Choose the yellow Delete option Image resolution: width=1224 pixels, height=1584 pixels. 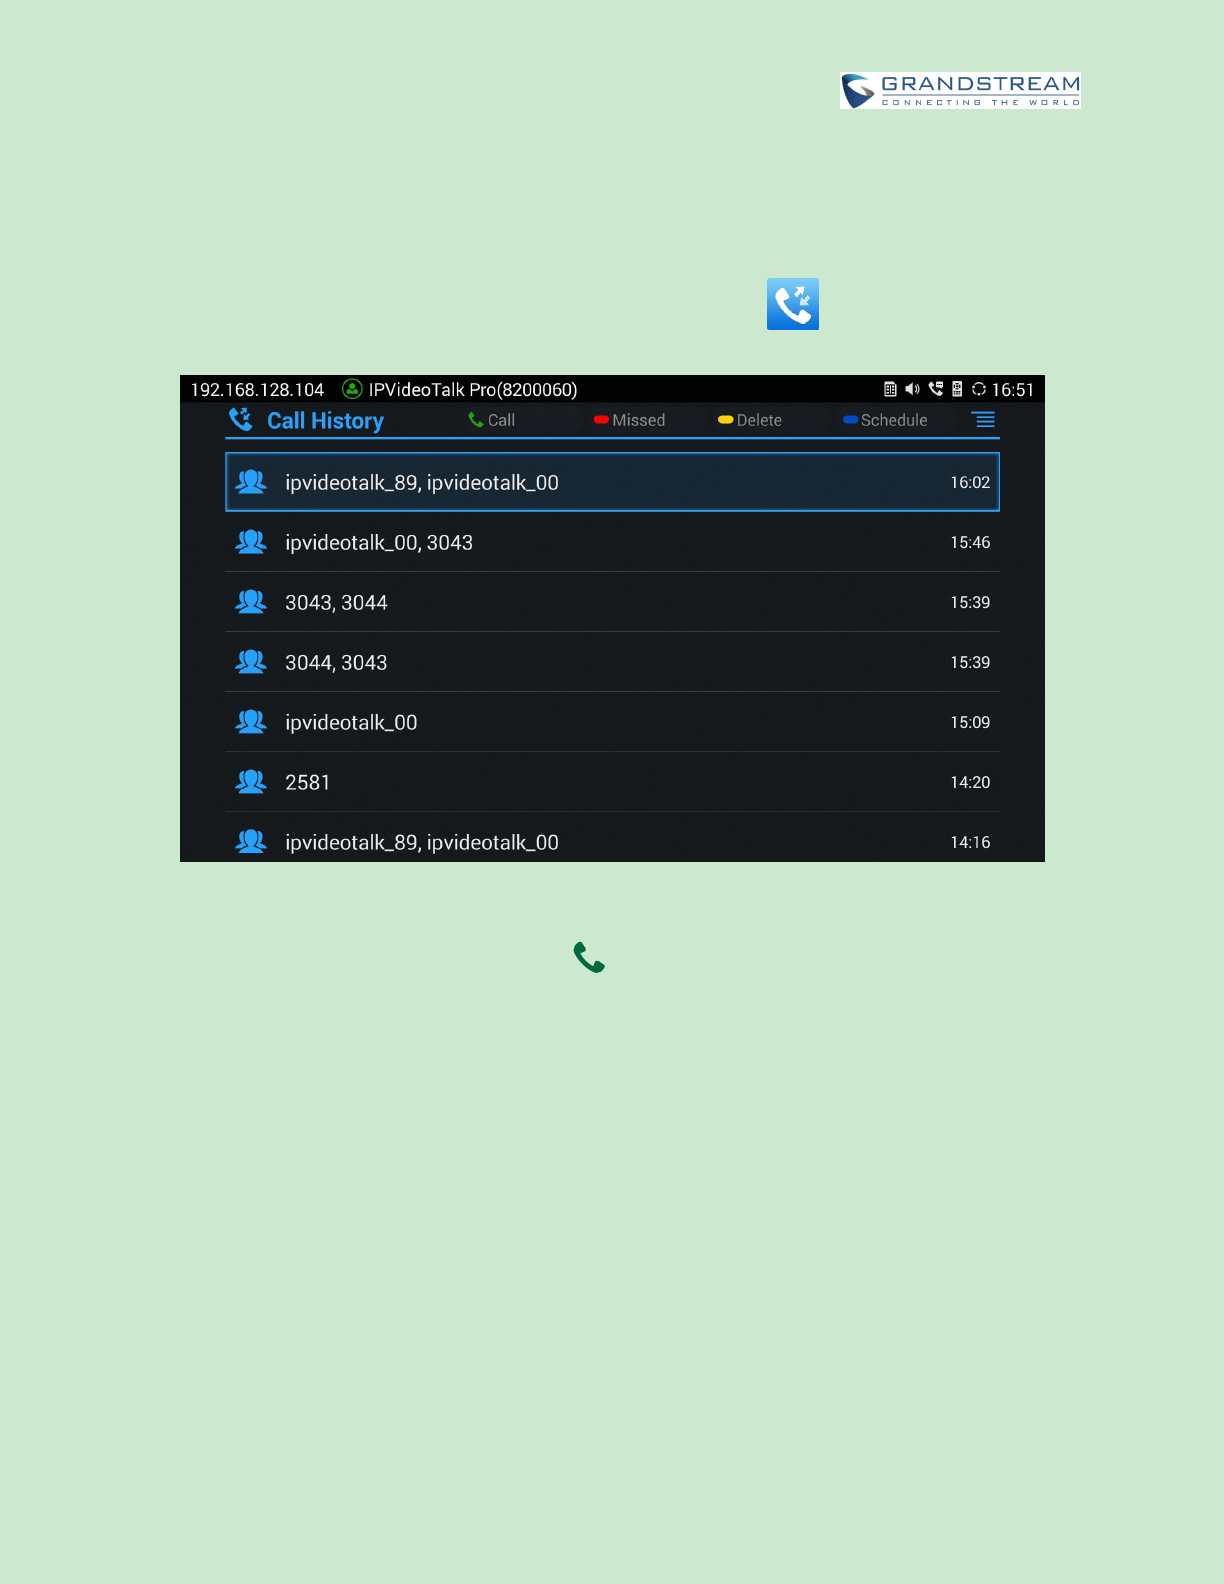(x=750, y=420)
